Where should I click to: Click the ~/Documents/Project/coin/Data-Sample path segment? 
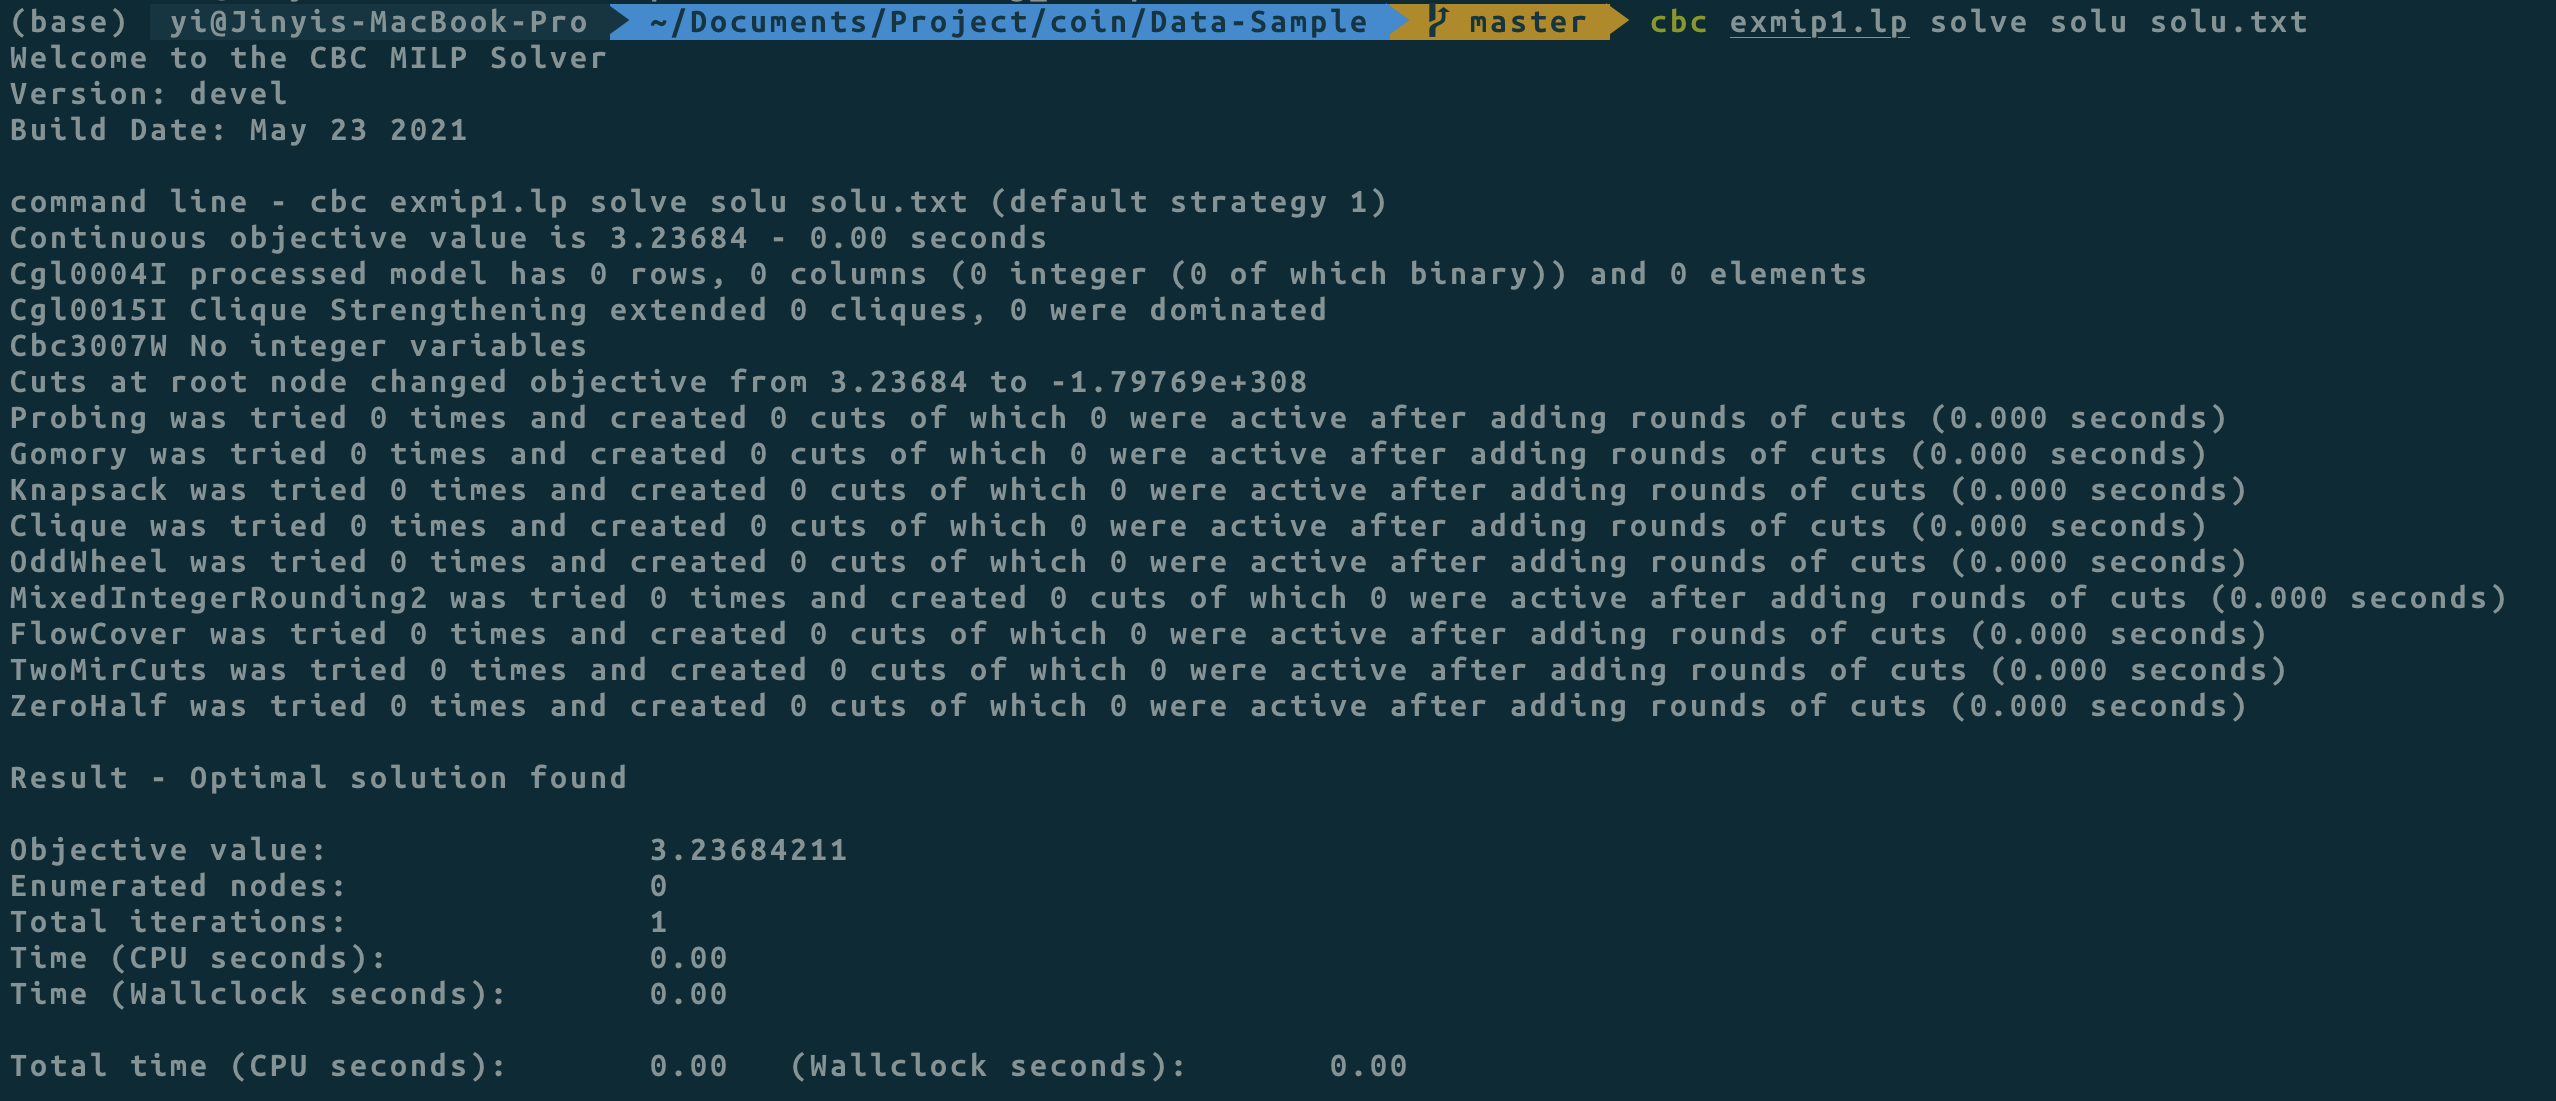click(x=1008, y=22)
